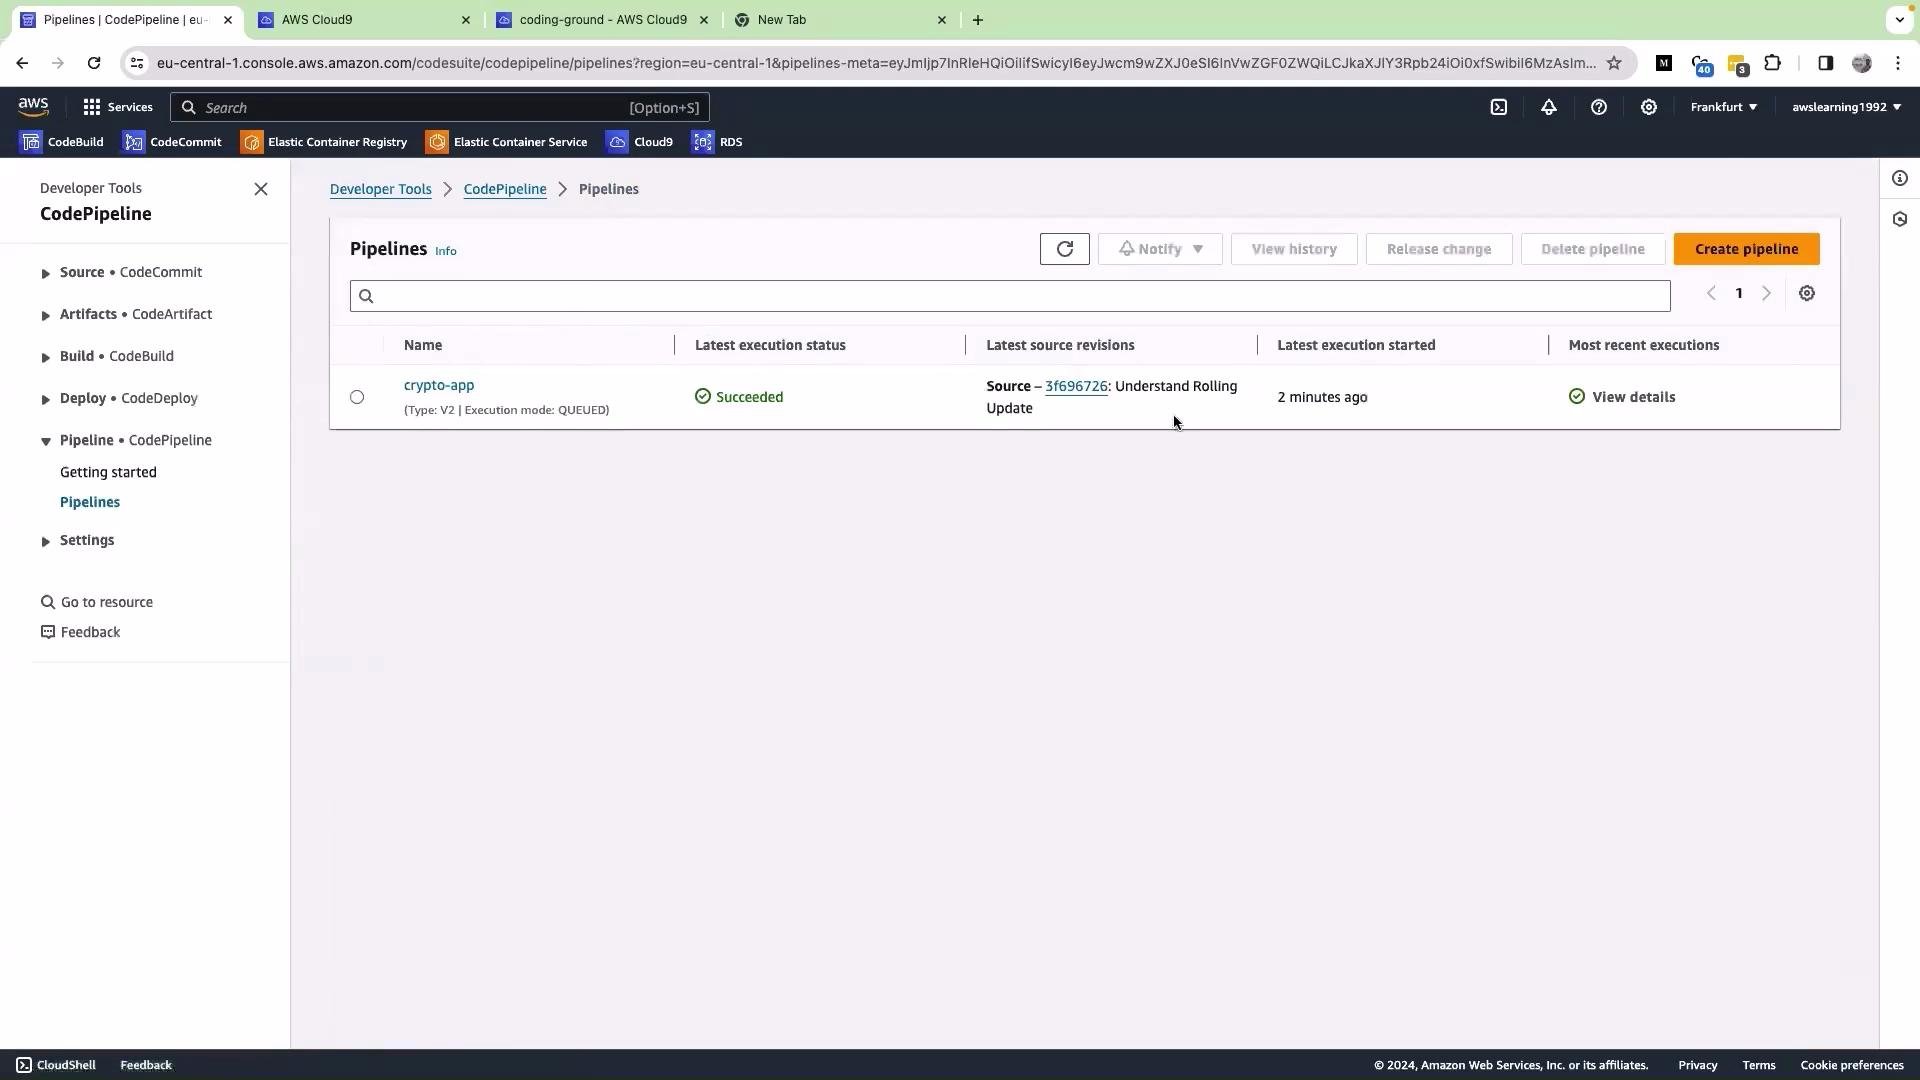Screen dimensions: 1920x1080
Task: Open the Info link beside Pipelines
Action: [446, 251]
